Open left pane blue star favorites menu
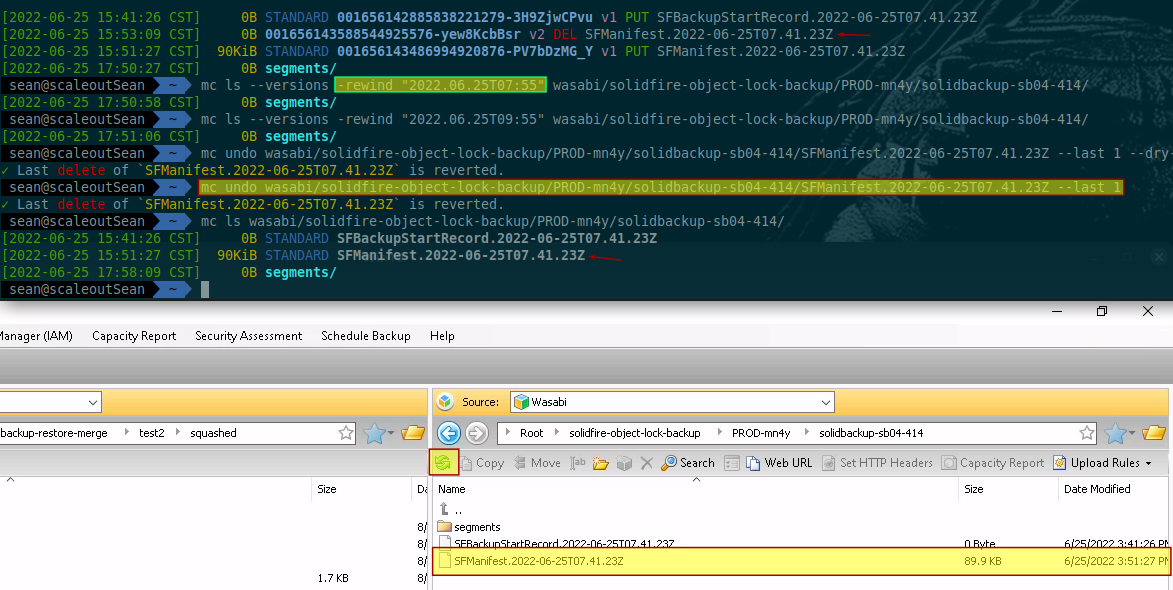1173x590 pixels. click(379, 433)
